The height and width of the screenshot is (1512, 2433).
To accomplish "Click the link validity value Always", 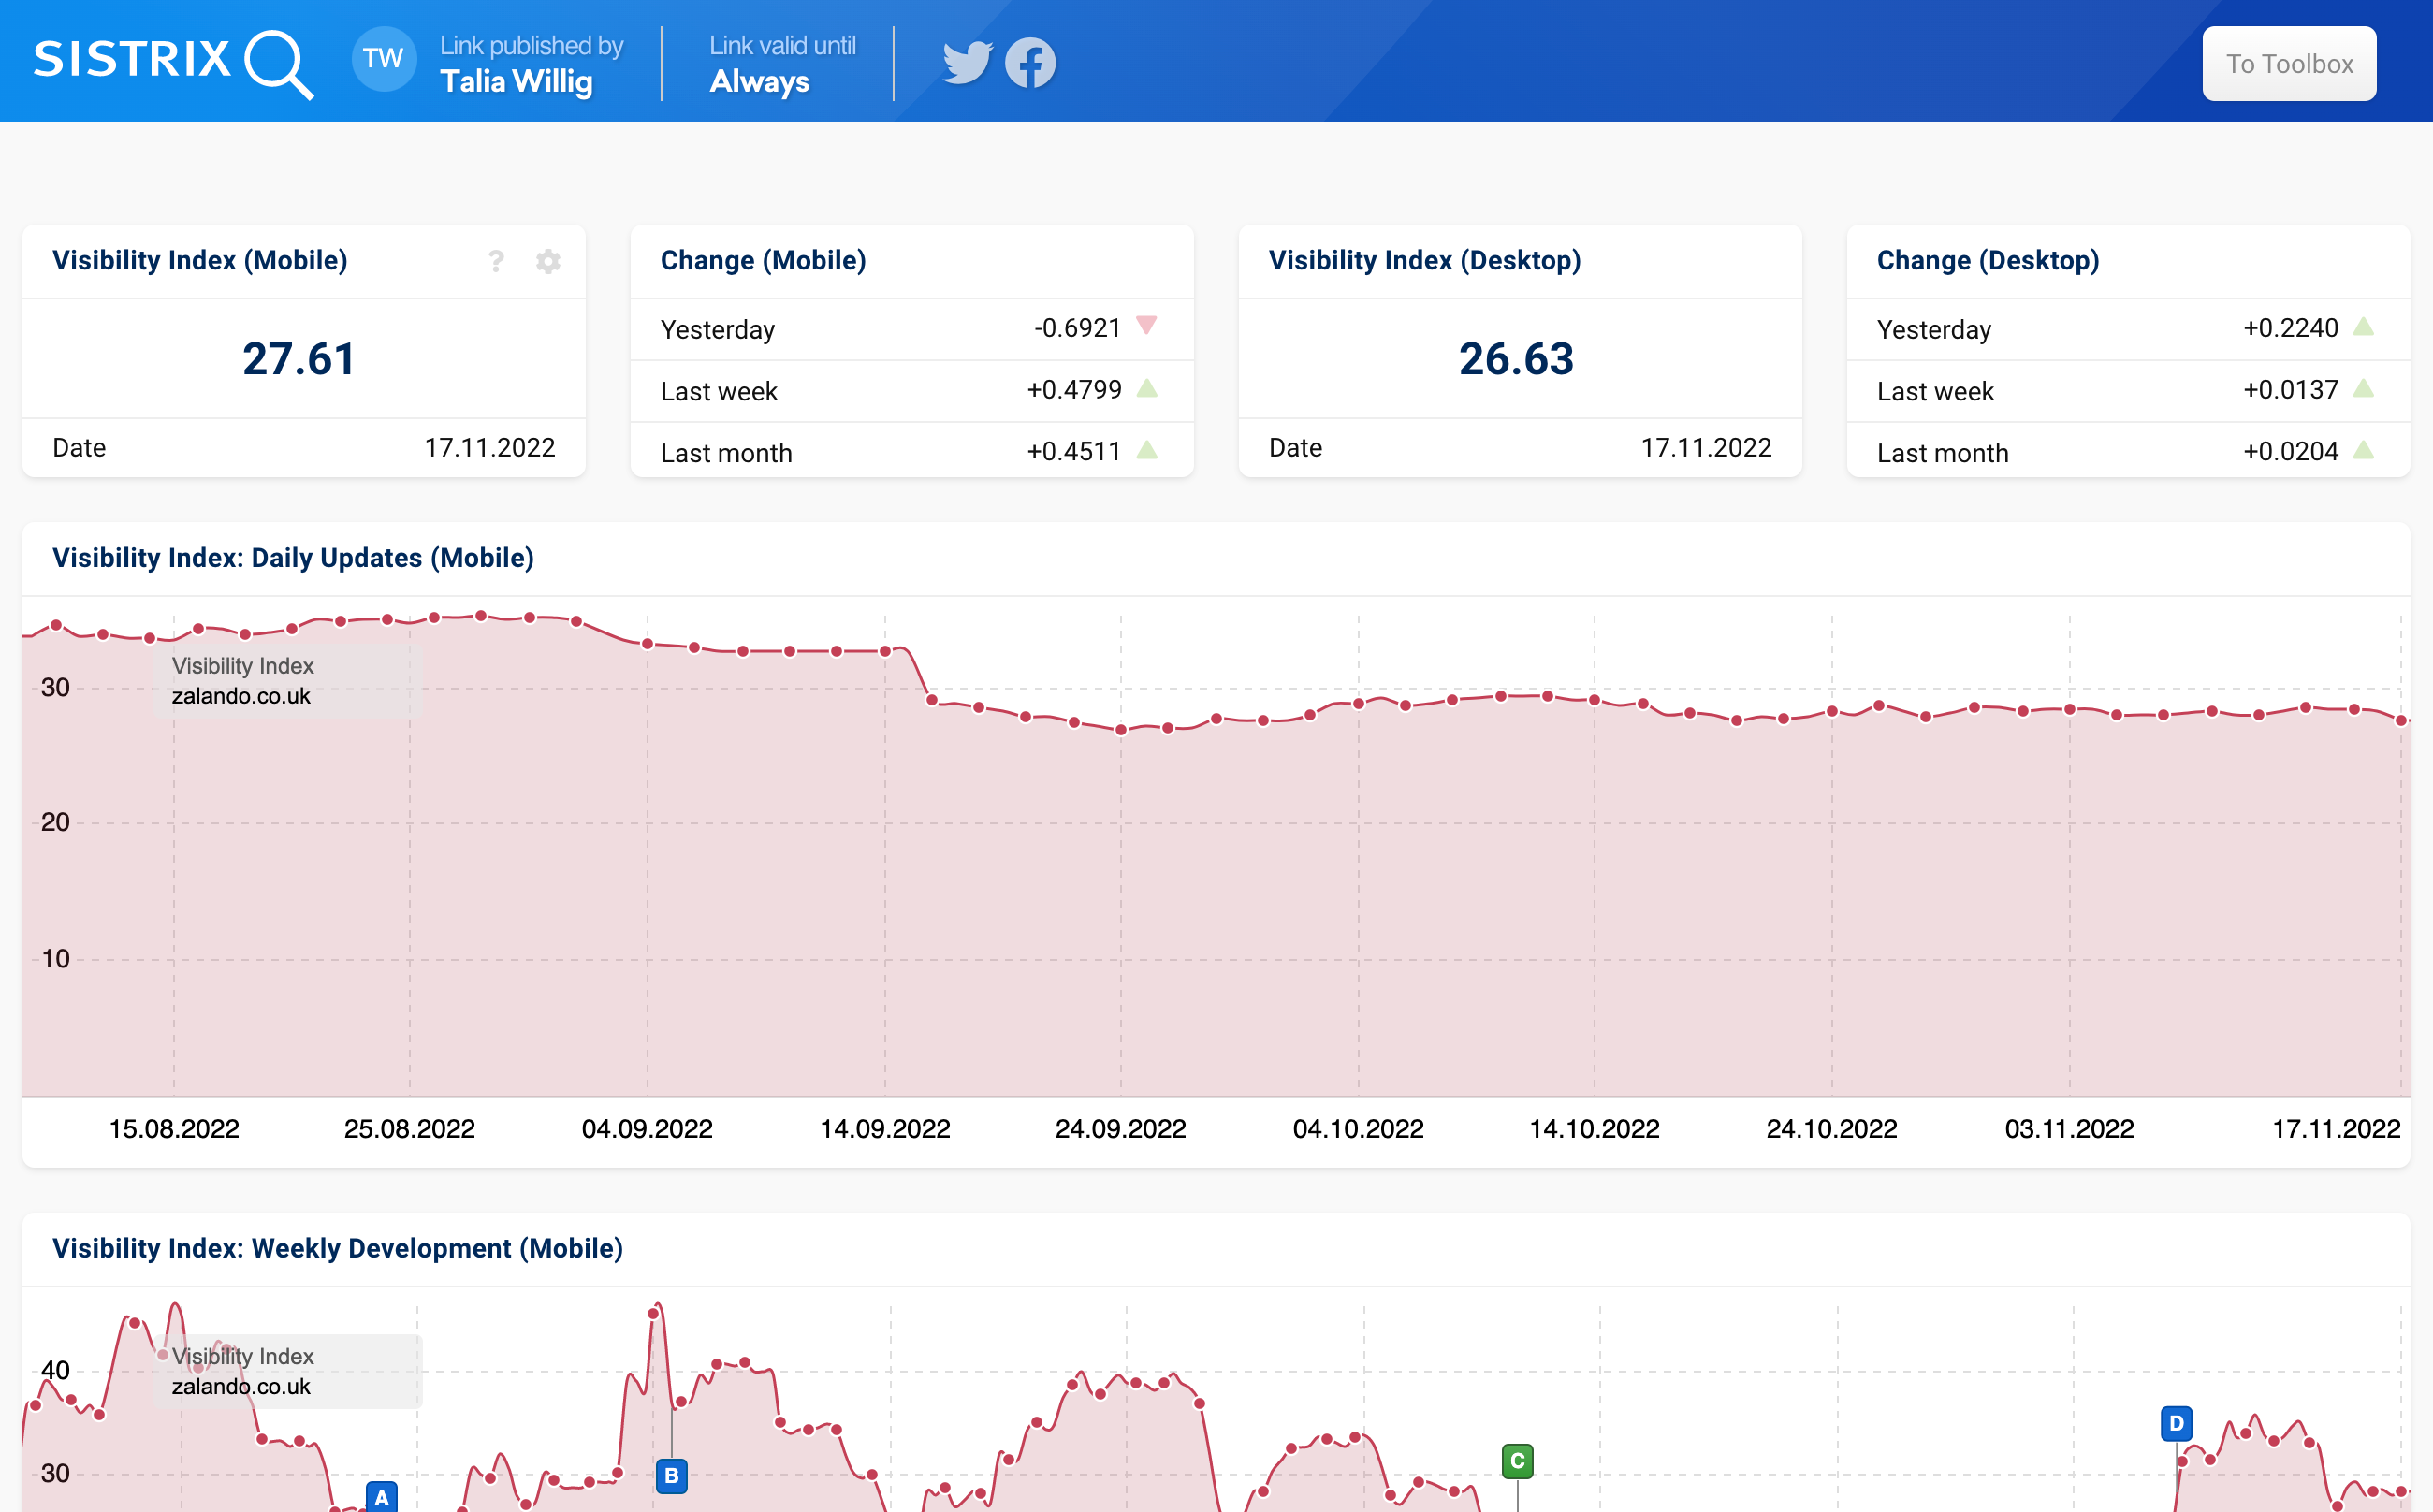I will pyautogui.click(x=760, y=82).
